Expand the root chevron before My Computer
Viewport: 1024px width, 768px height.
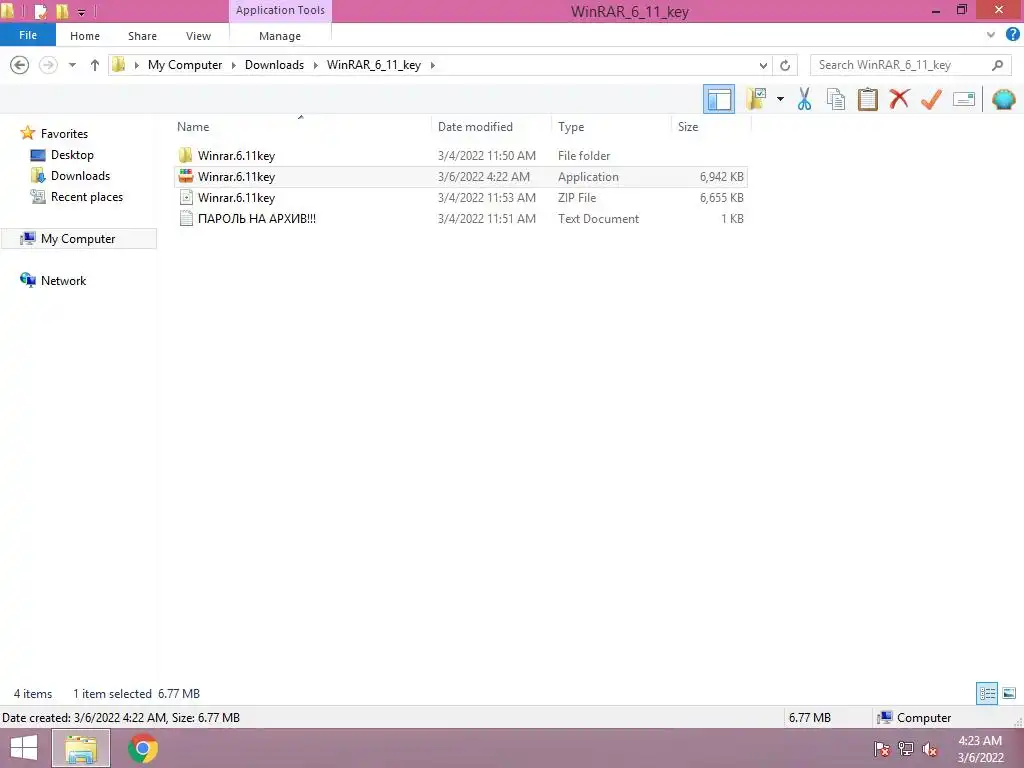[x=136, y=65]
